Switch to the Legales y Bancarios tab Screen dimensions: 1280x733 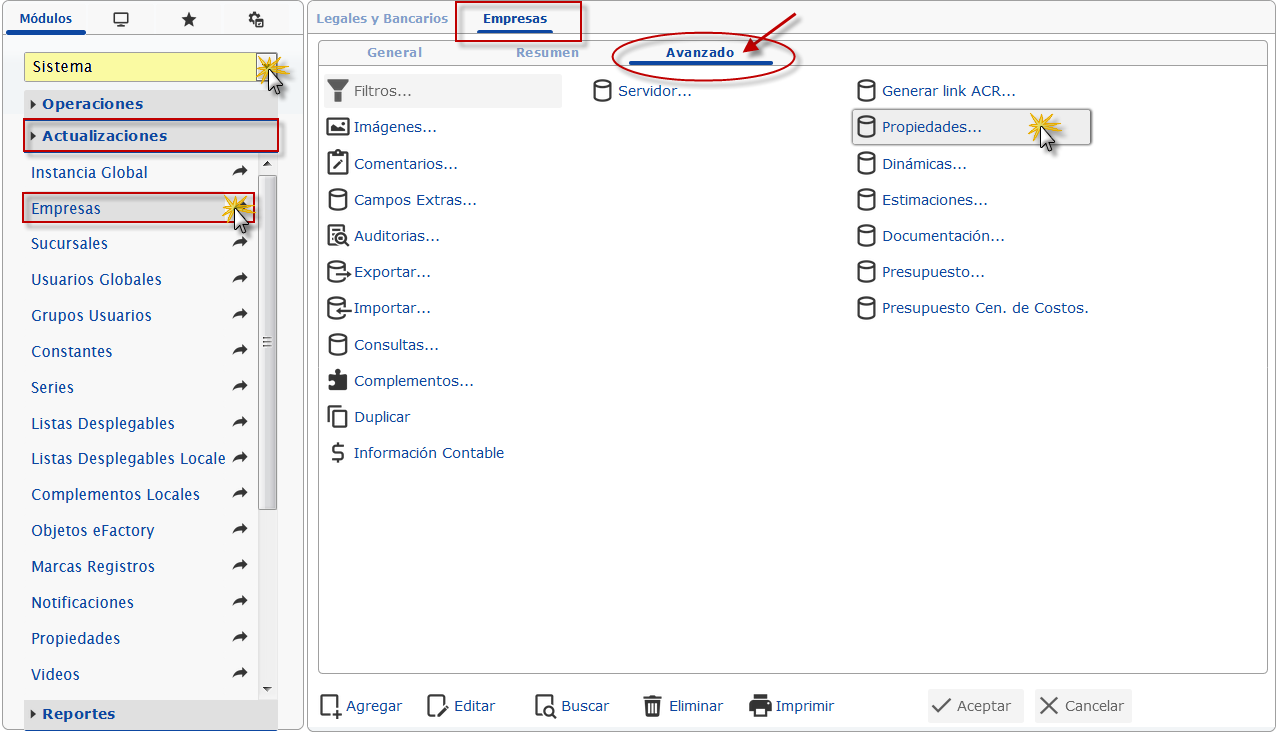(382, 19)
